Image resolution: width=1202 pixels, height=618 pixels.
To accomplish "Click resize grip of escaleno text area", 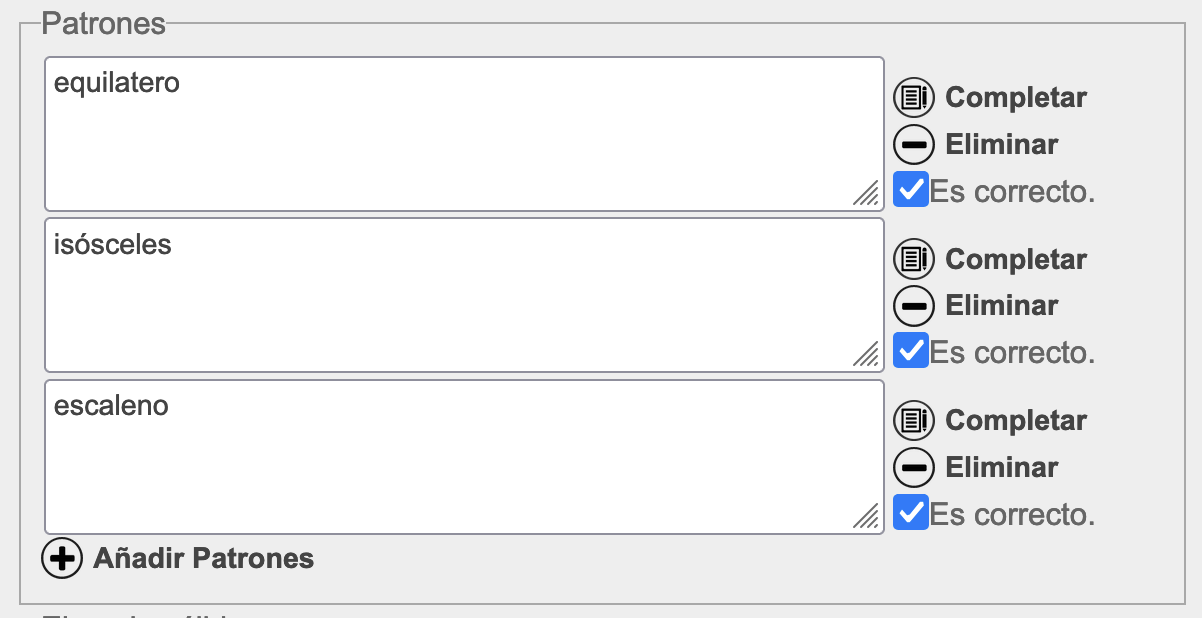I will point(866,516).
